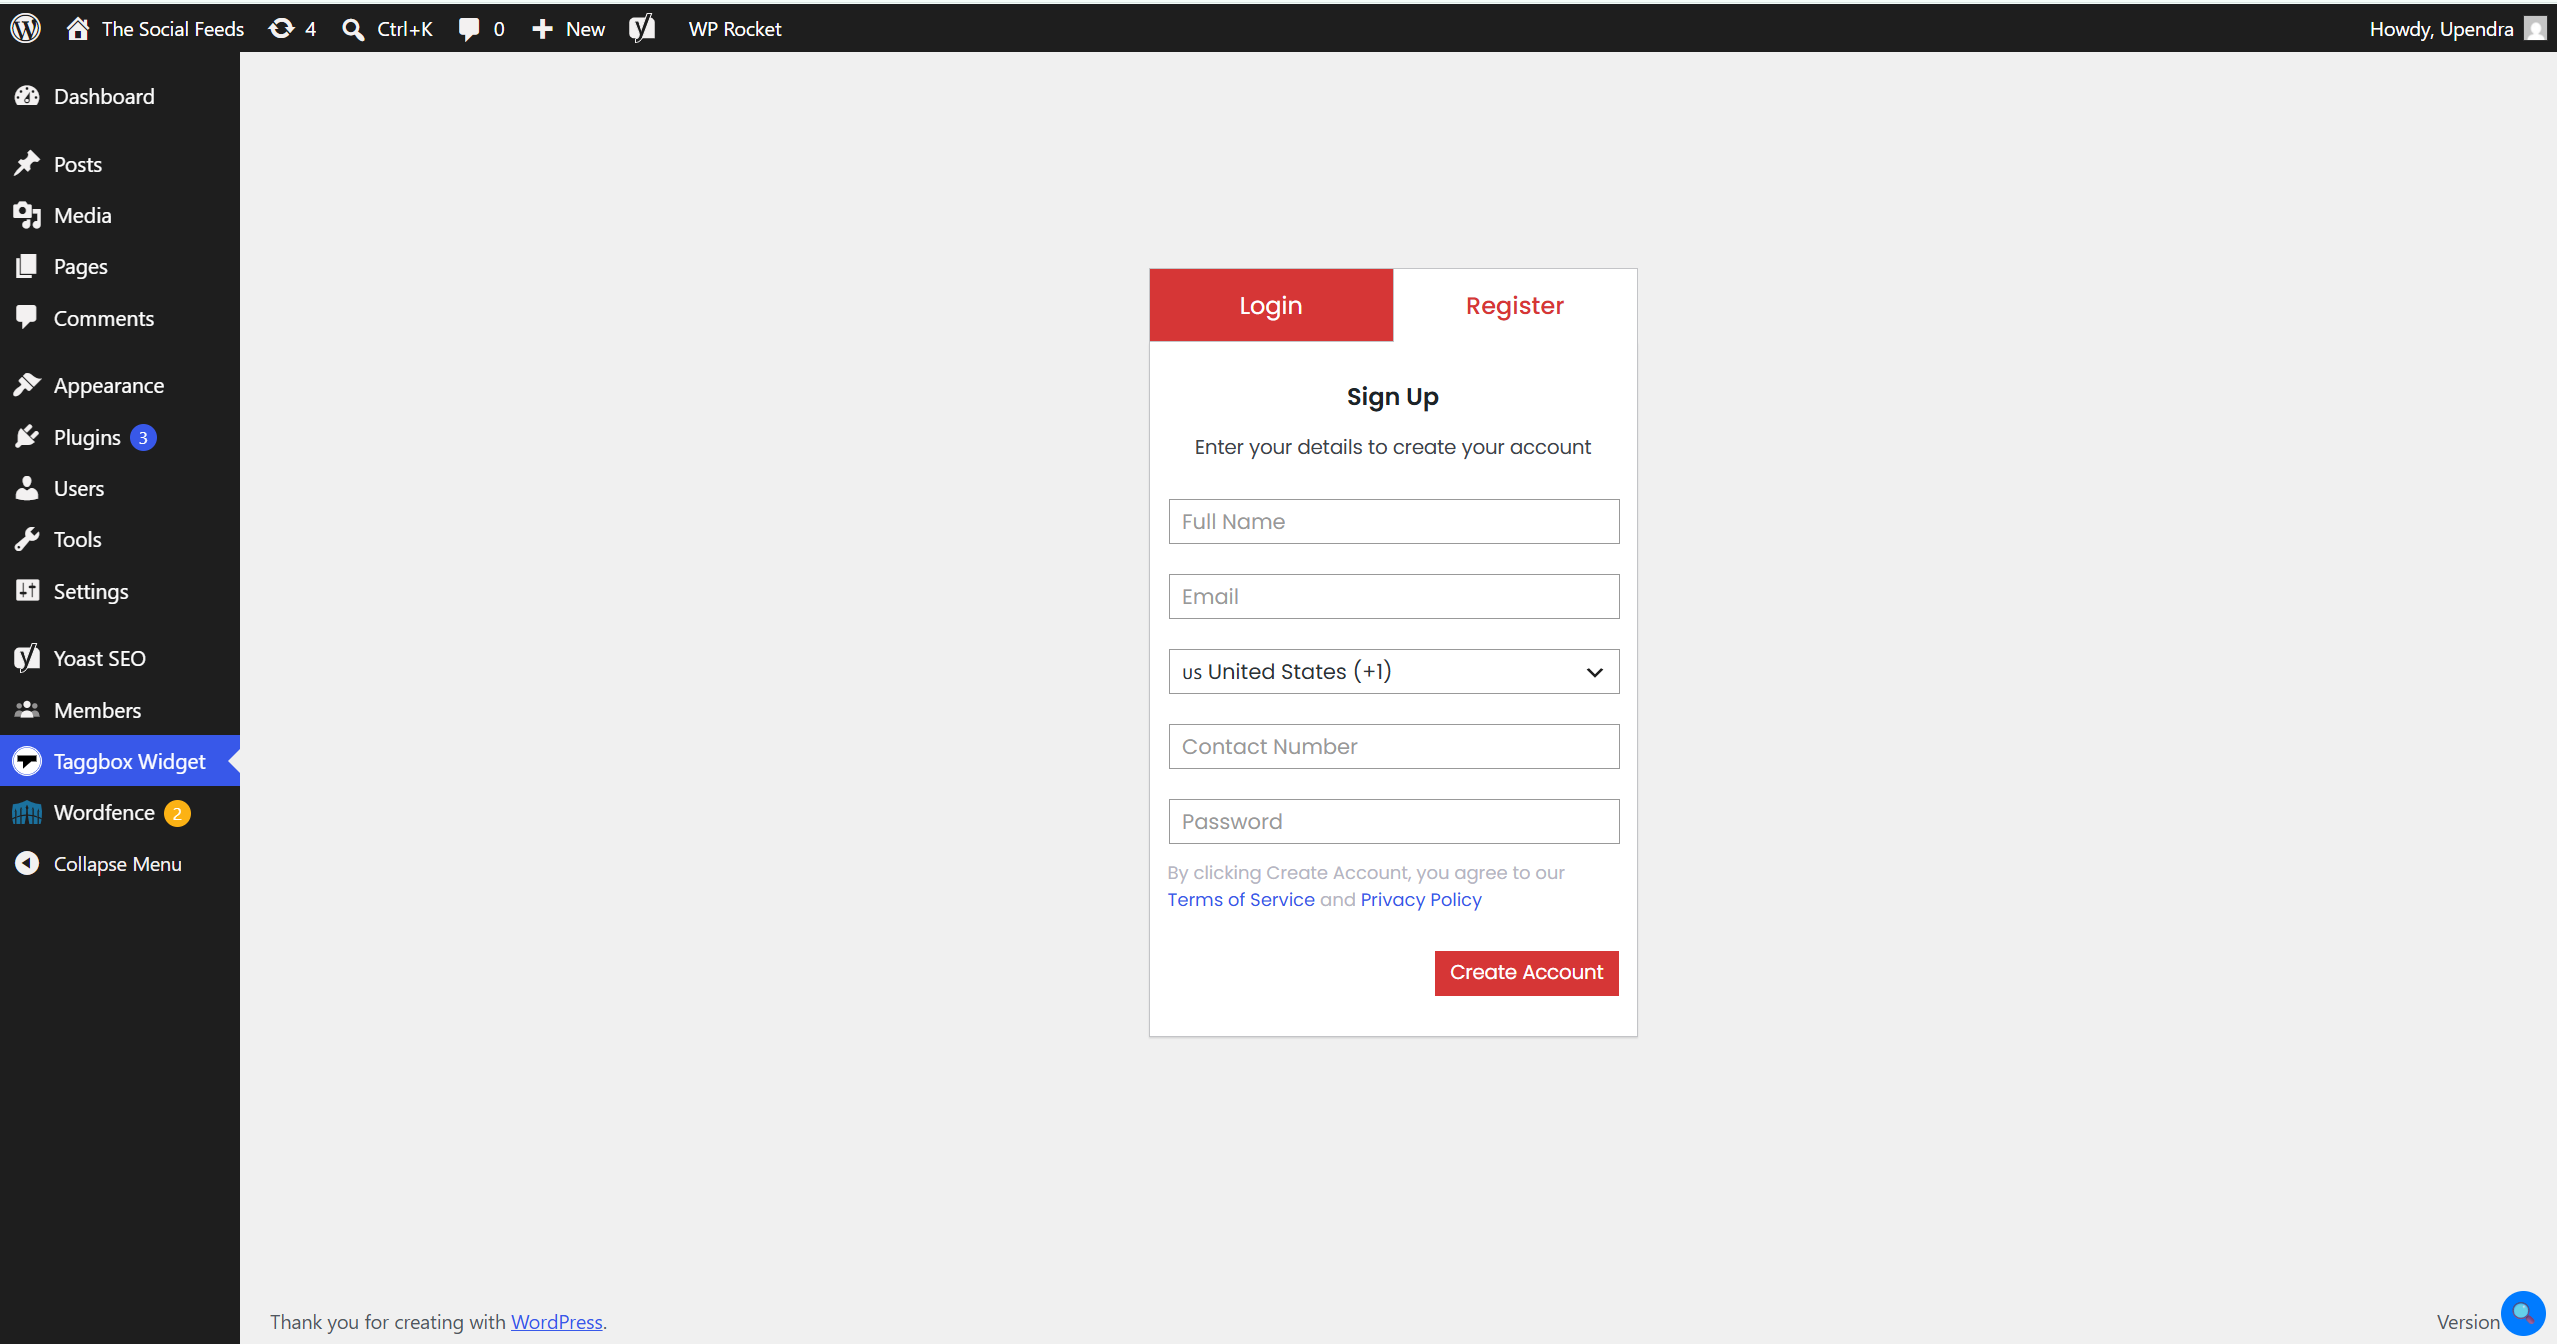Click the Settings sliders icon

[27, 591]
